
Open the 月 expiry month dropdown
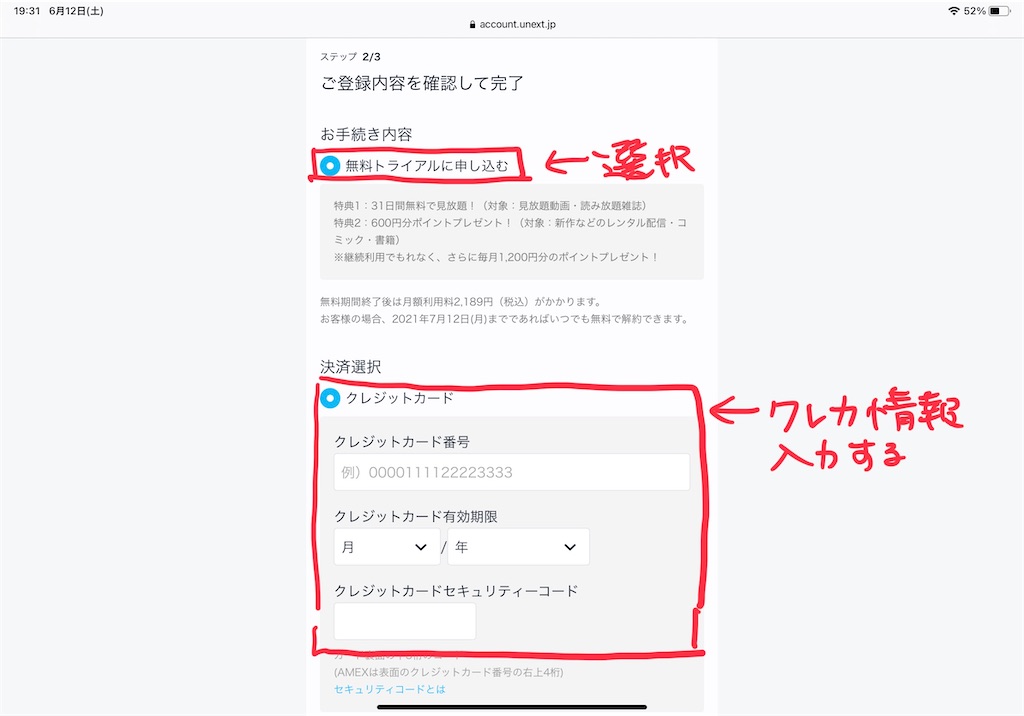point(386,546)
